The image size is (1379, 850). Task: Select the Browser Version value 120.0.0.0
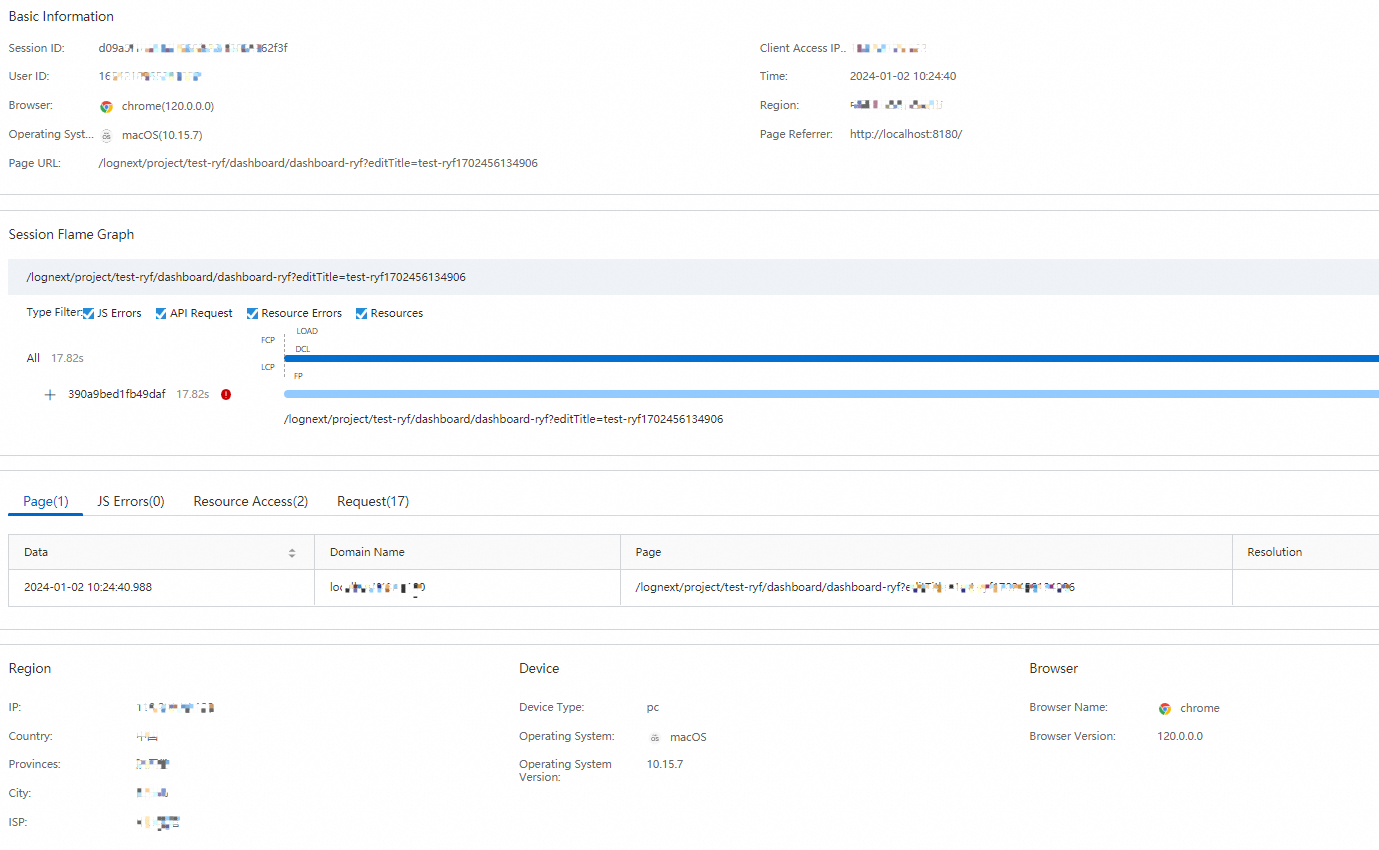[1180, 737]
